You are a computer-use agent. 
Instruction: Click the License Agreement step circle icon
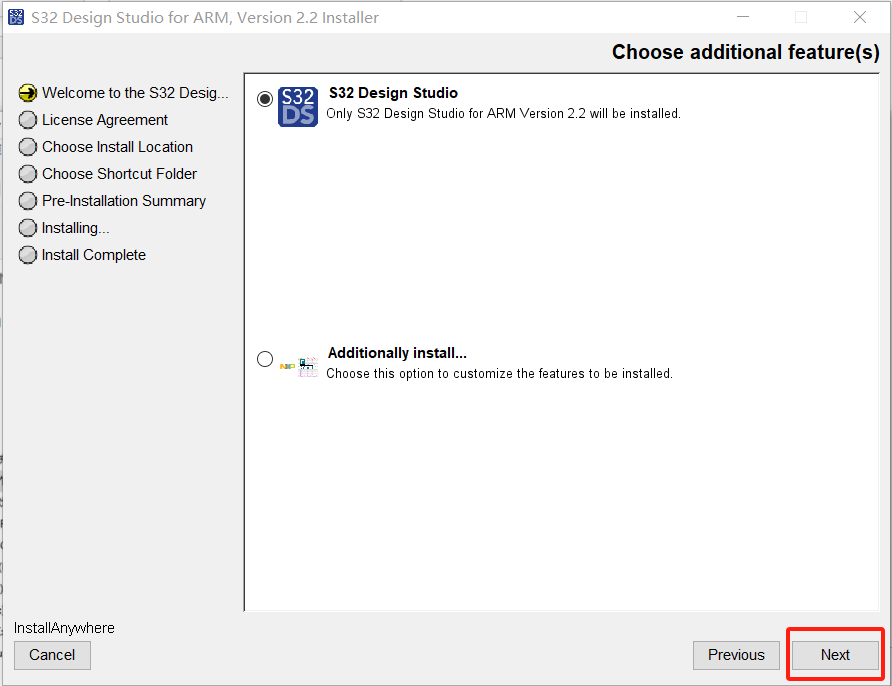(x=27, y=120)
